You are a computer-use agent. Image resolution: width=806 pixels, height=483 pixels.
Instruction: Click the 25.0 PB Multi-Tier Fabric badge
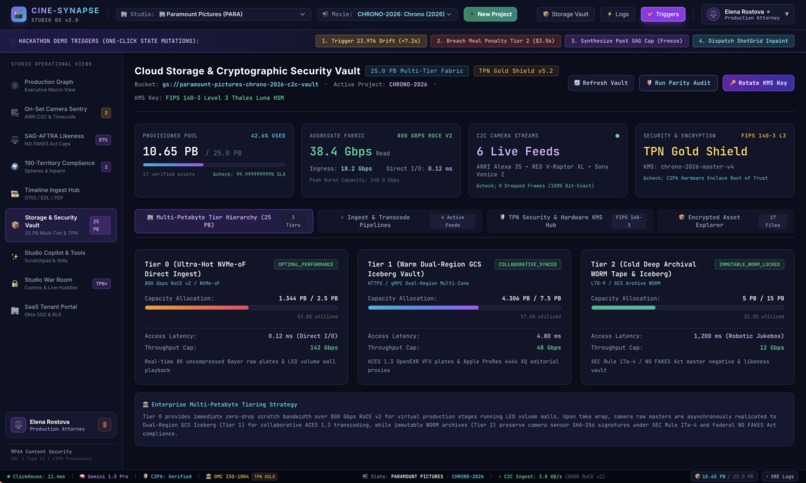pos(416,71)
